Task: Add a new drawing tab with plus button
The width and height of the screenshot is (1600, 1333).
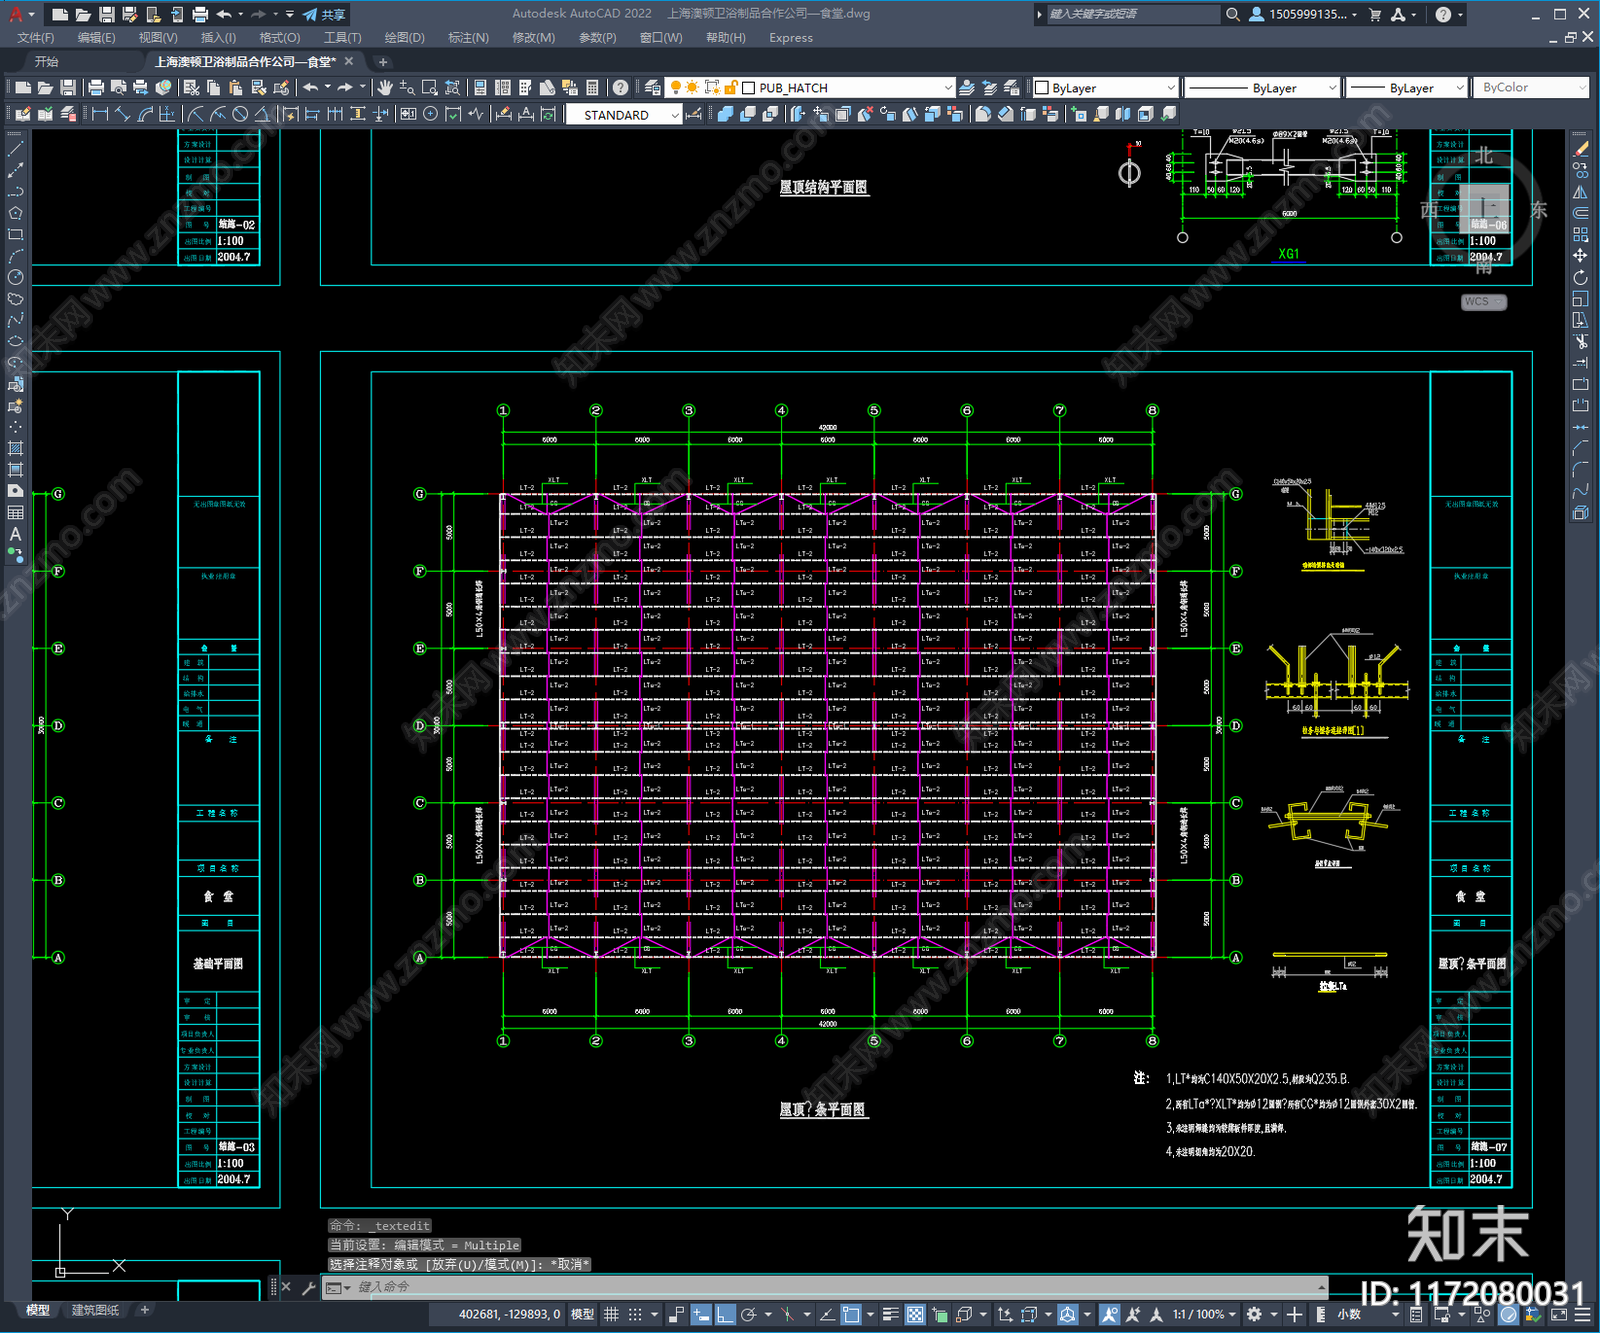Action: 383,62
